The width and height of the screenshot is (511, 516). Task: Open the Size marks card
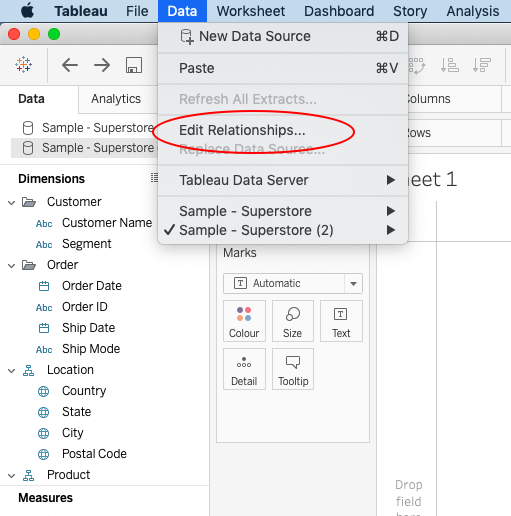click(293, 321)
